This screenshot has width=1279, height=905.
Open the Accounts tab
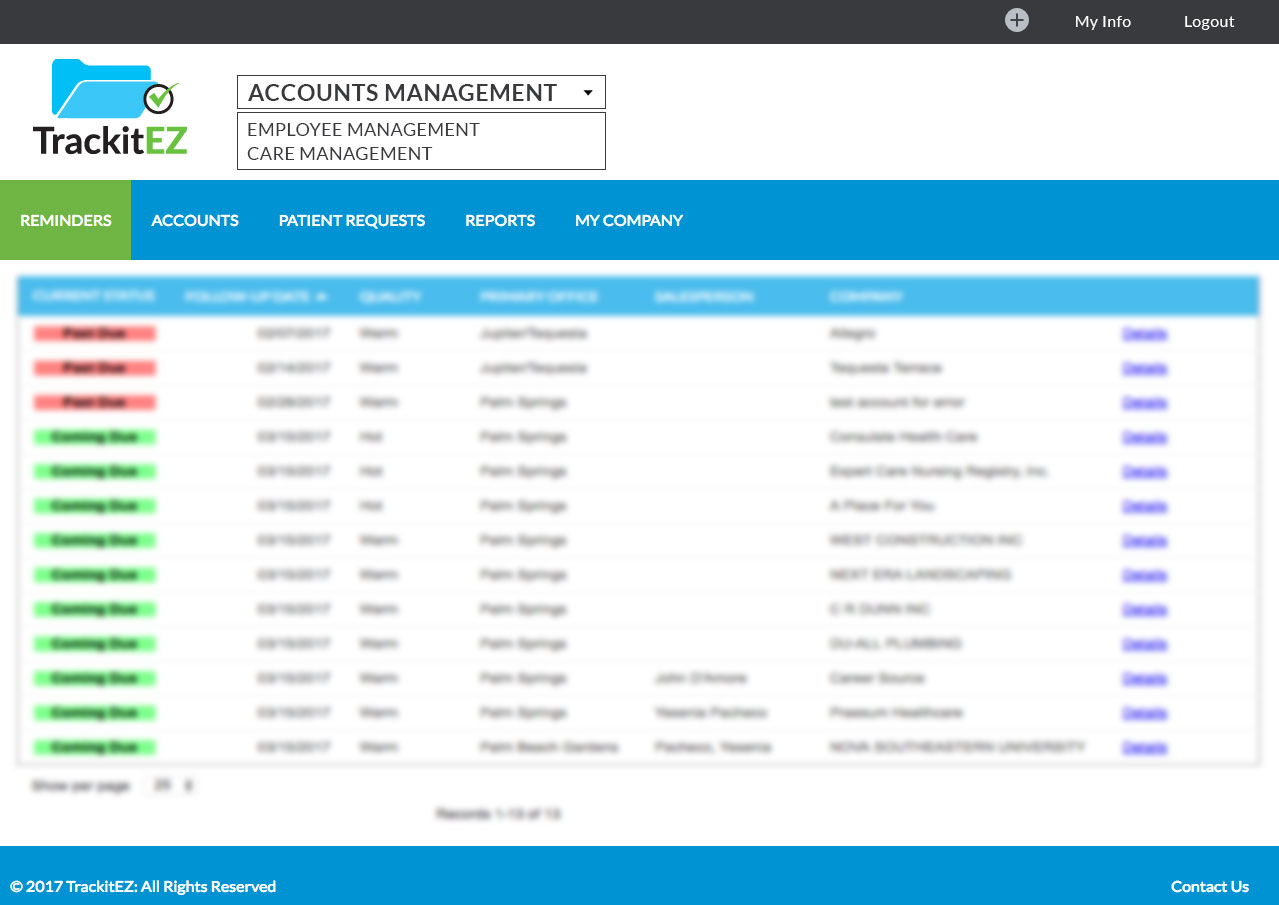click(x=195, y=220)
